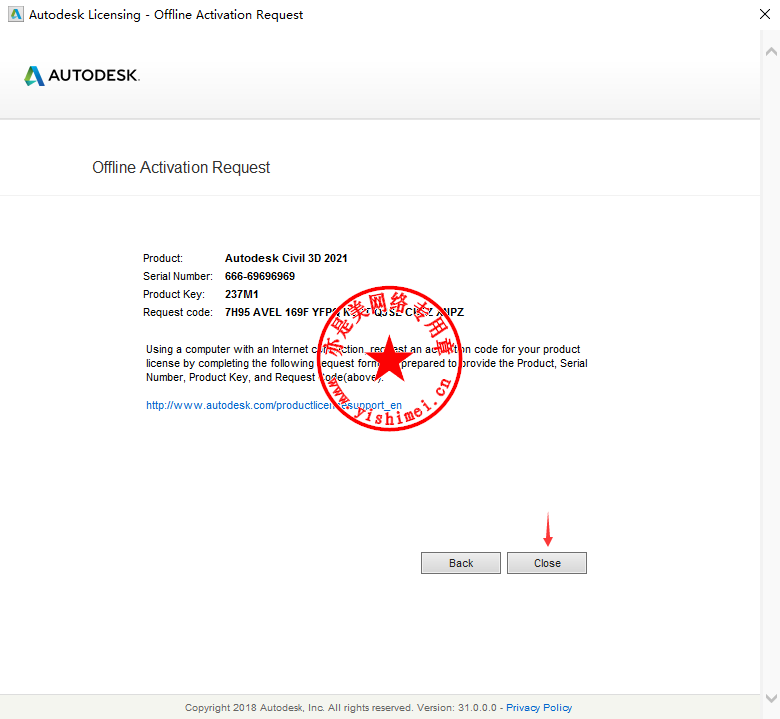Click the request code starting with 7H95 AVEL
This screenshot has width=780, height=719.
[344, 312]
